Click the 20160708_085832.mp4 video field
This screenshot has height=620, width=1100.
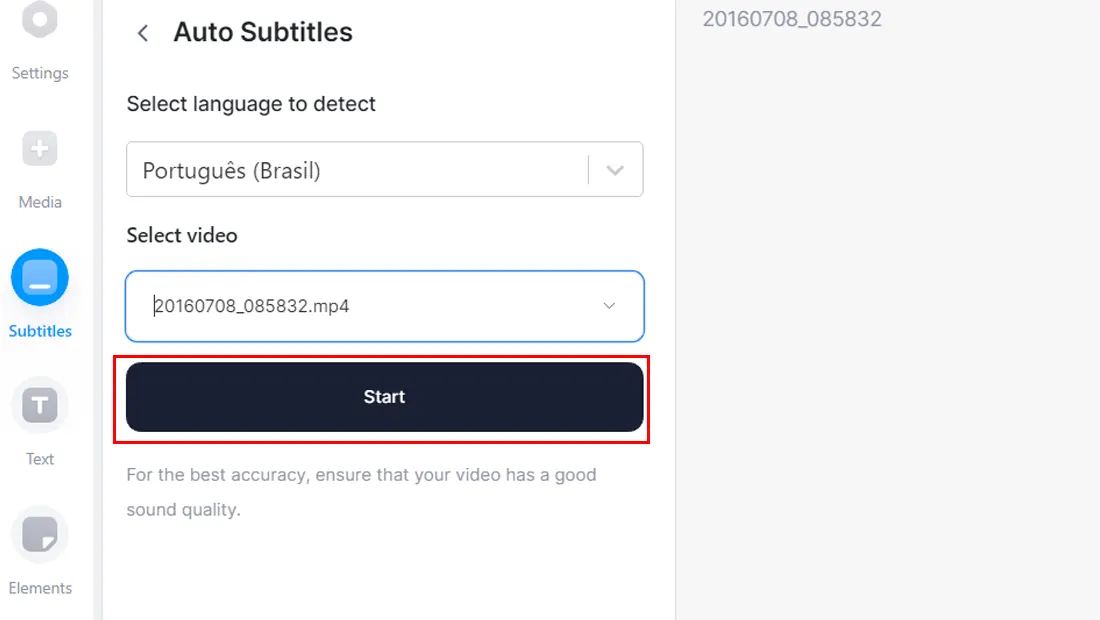click(384, 306)
